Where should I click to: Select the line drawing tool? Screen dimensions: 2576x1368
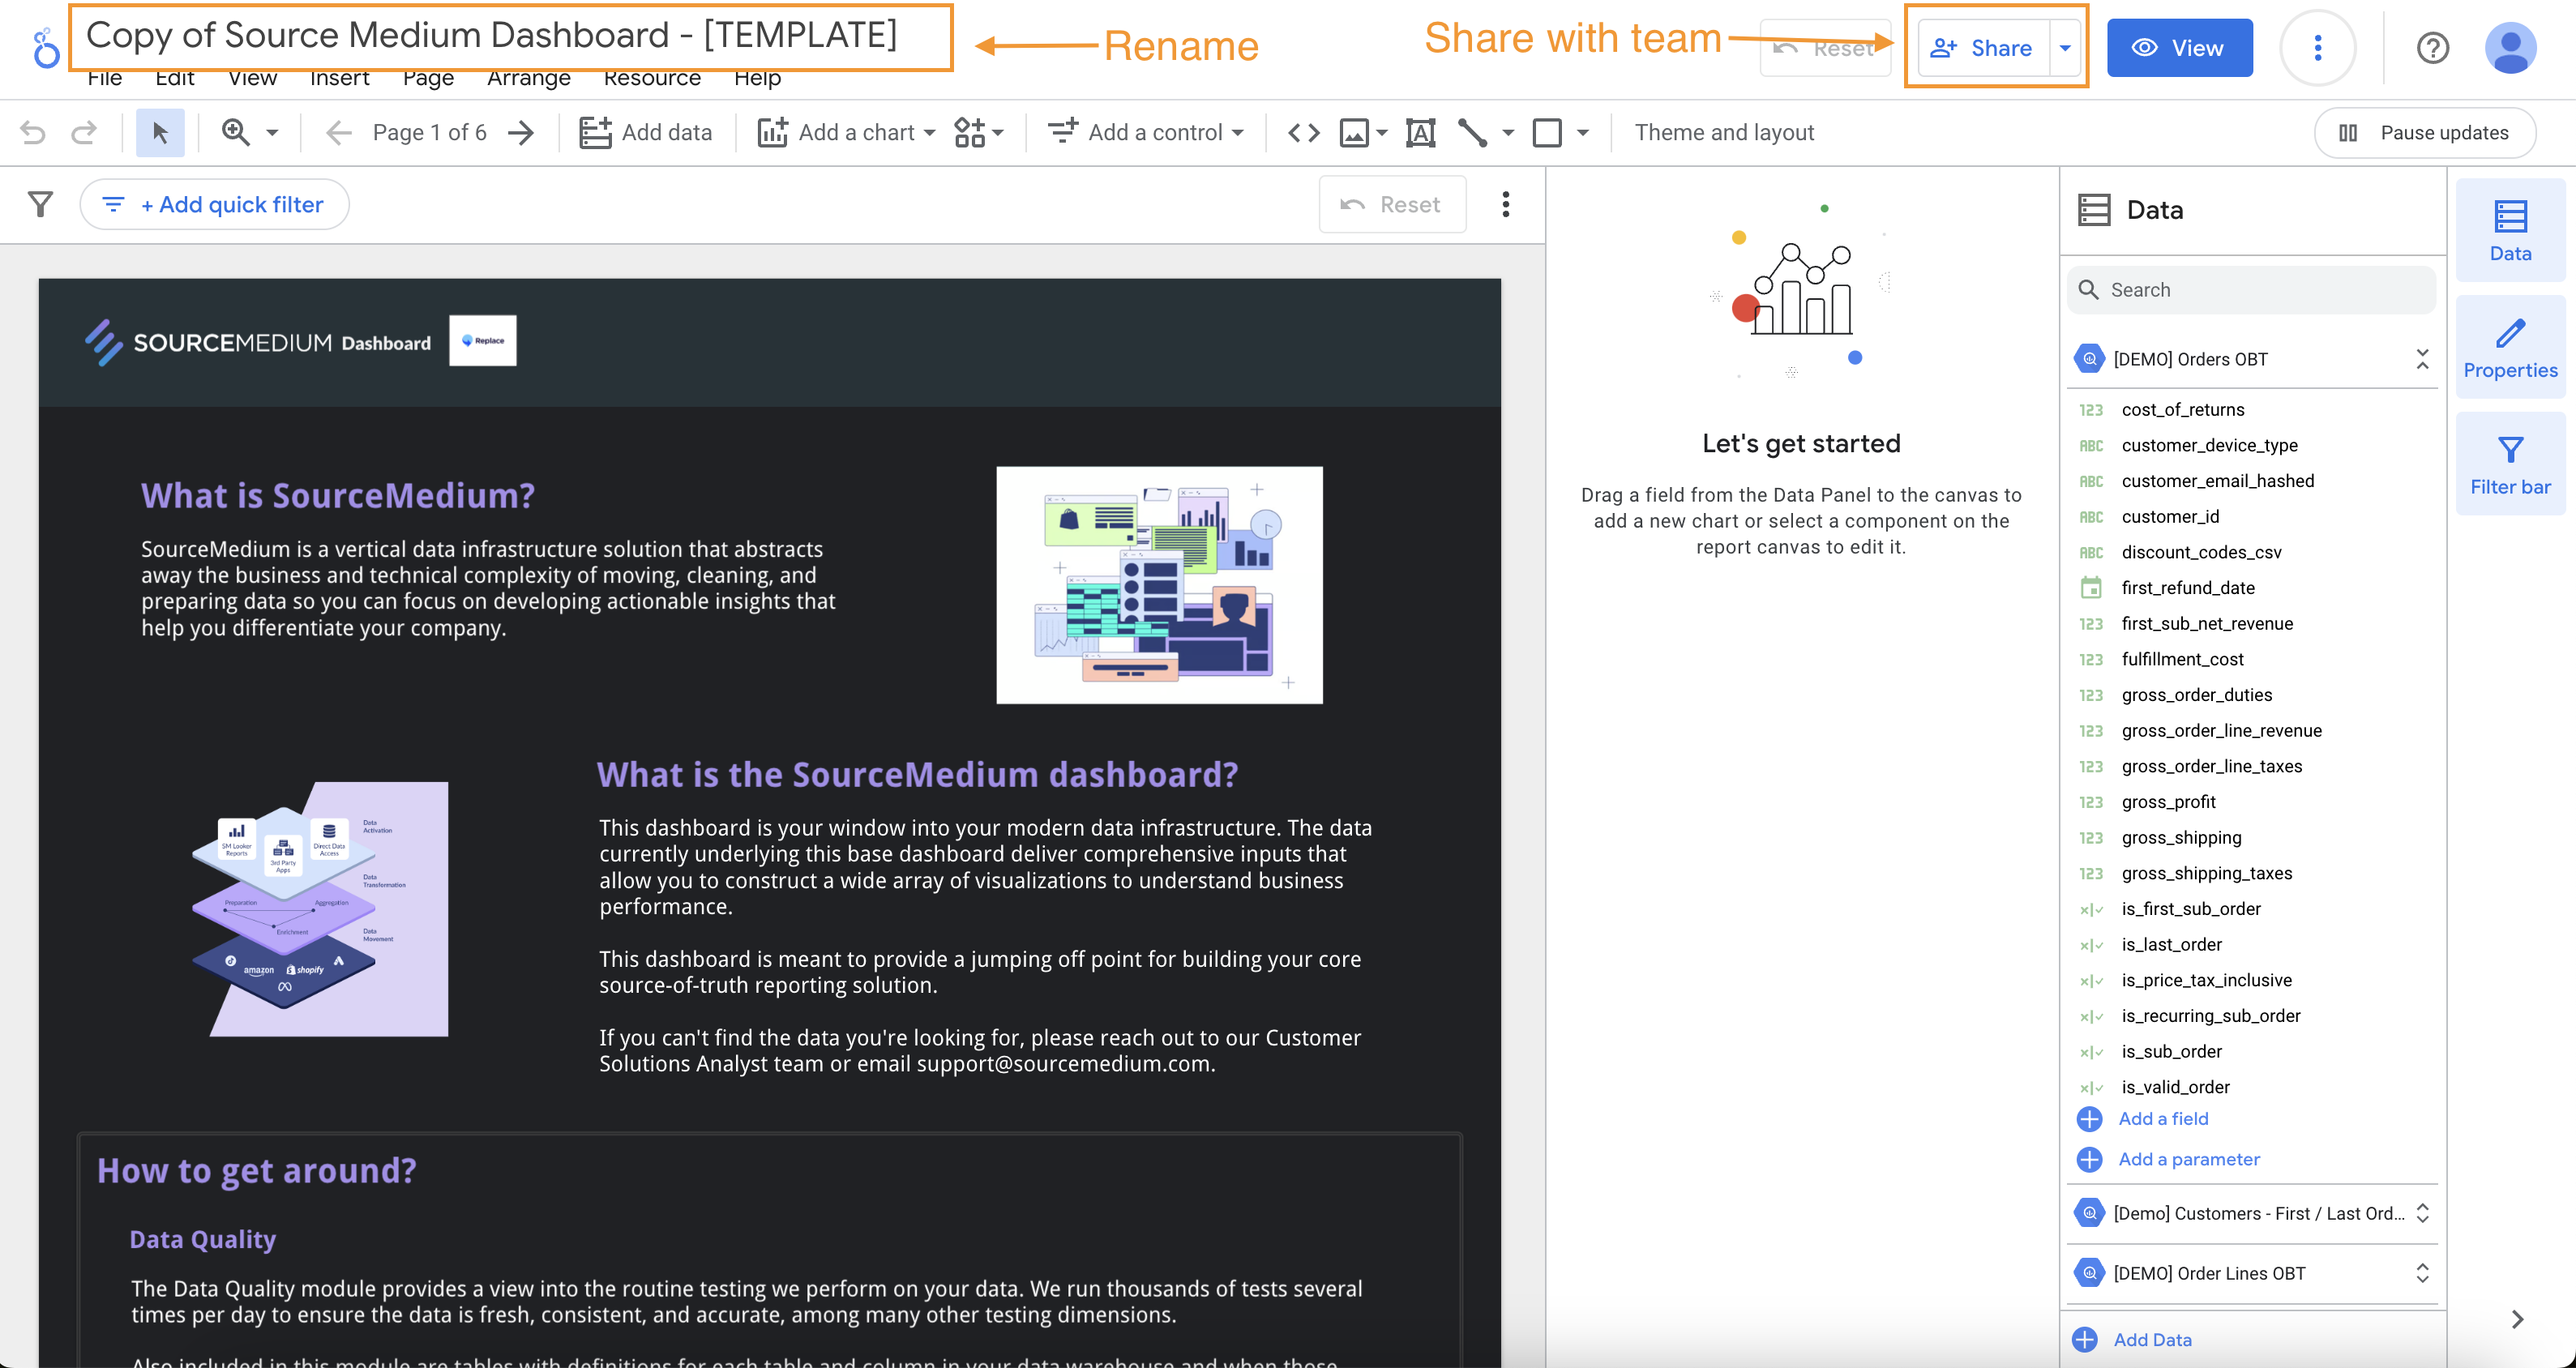point(1472,132)
